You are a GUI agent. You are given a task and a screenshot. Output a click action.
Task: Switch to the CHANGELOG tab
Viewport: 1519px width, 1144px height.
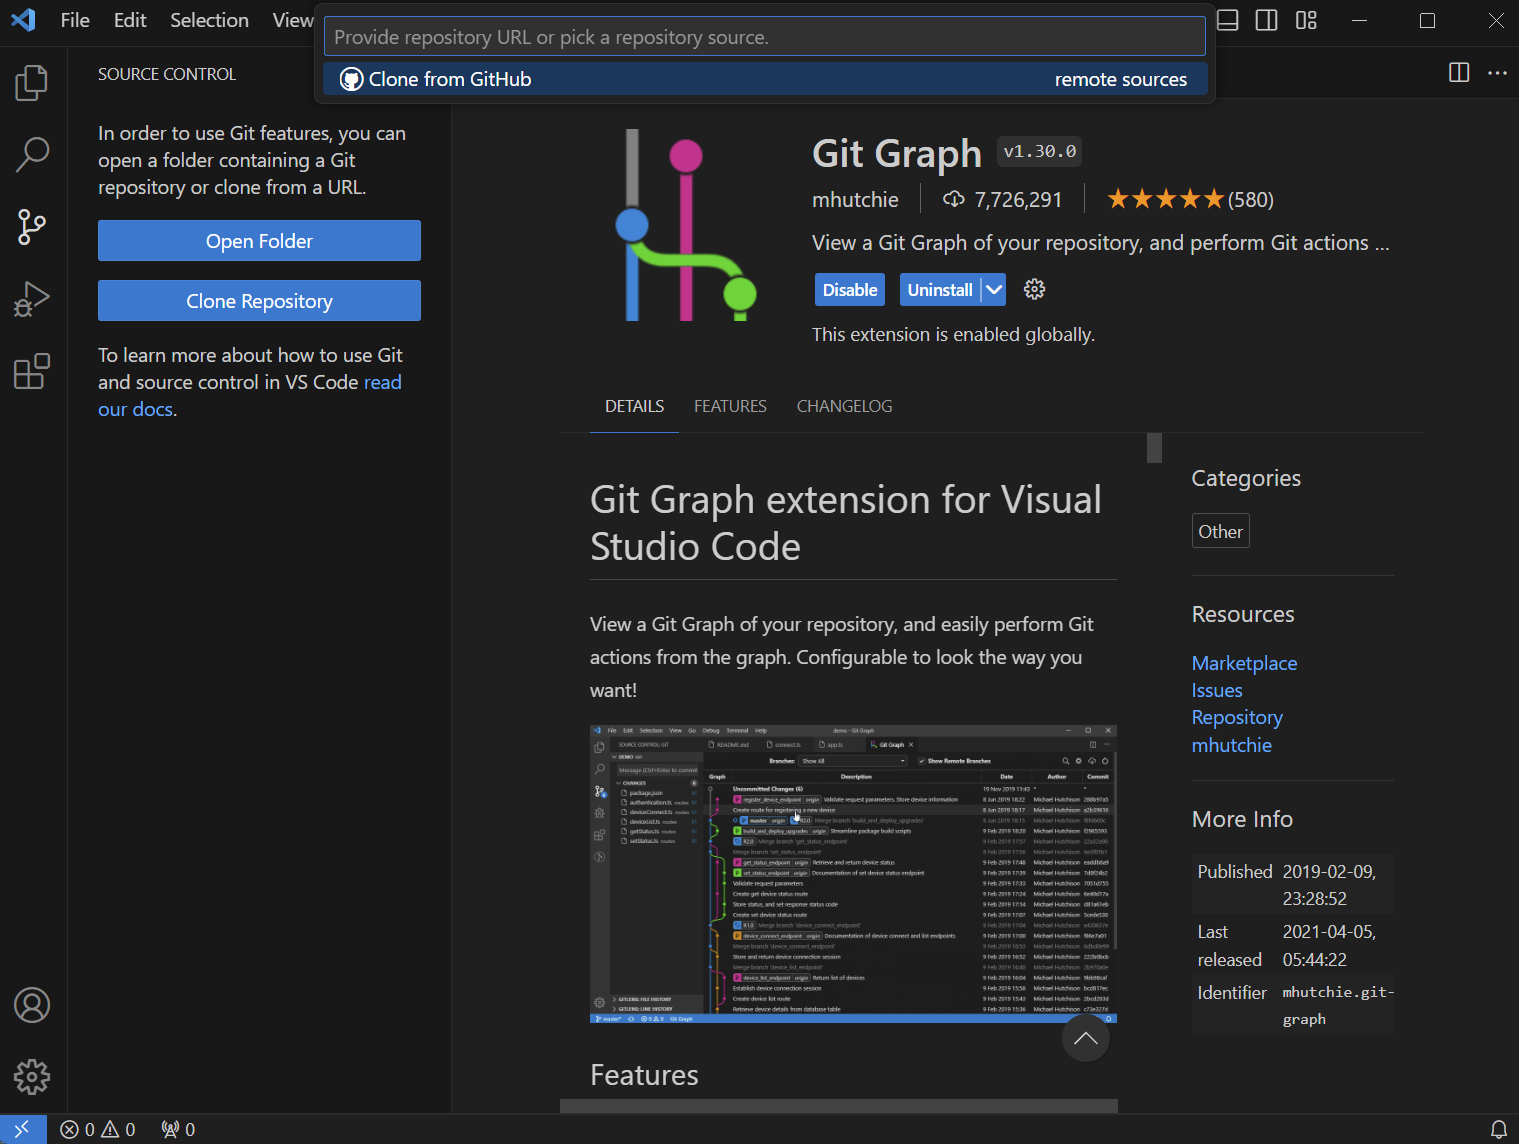pyautogui.click(x=844, y=406)
